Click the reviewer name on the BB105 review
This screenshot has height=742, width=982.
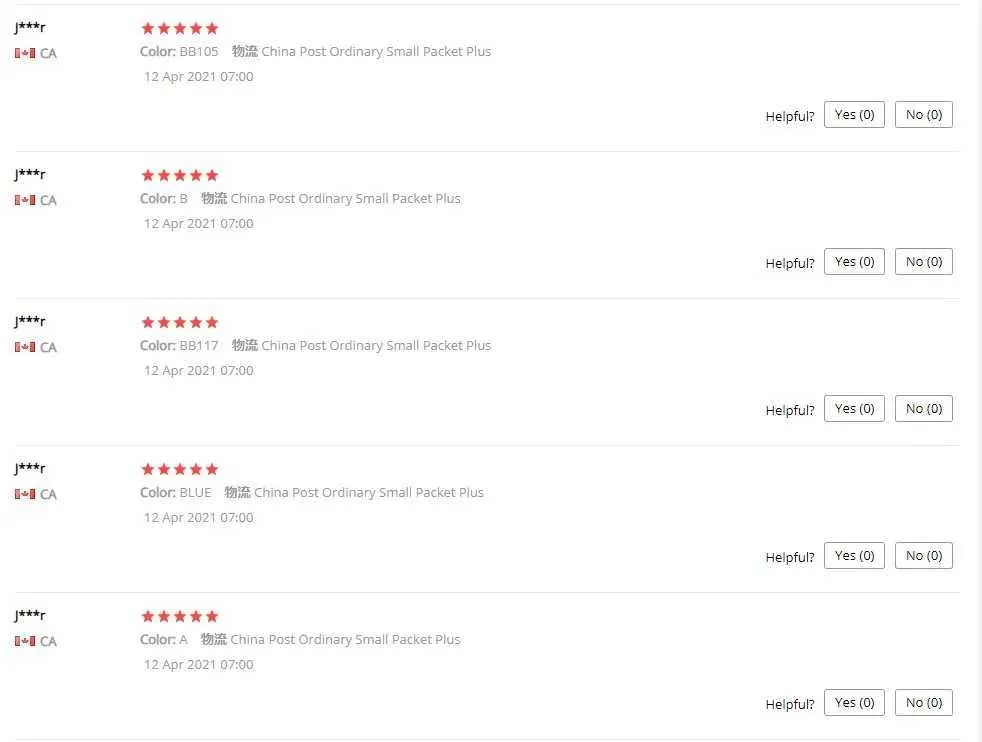coord(30,28)
